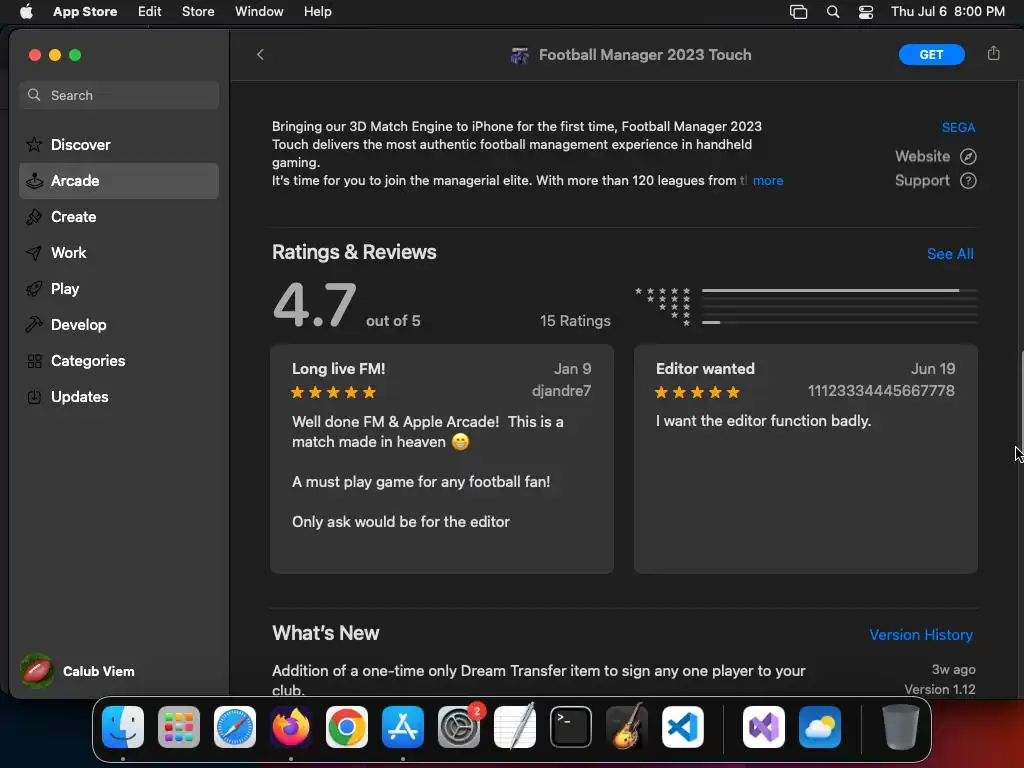Open Version History link

coord(921,635)
